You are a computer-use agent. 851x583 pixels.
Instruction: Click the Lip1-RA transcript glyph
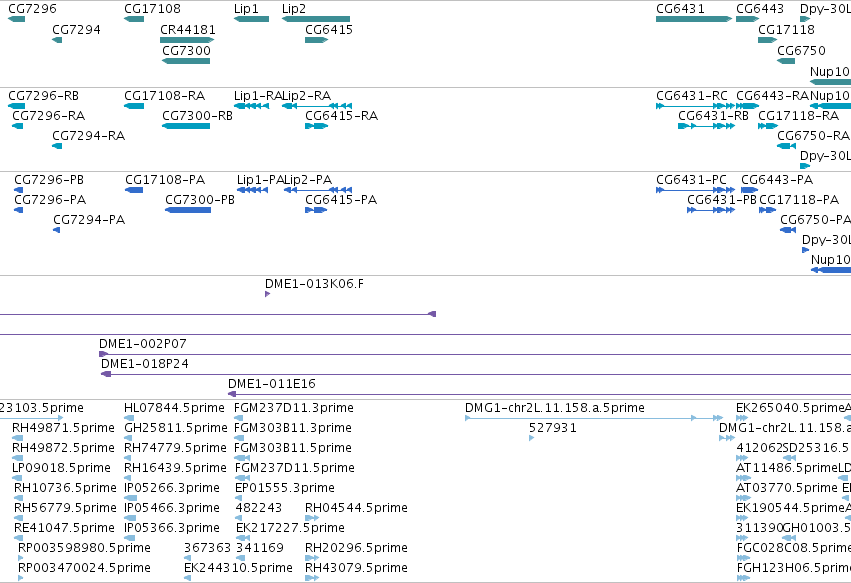click(x=251, y=106)
